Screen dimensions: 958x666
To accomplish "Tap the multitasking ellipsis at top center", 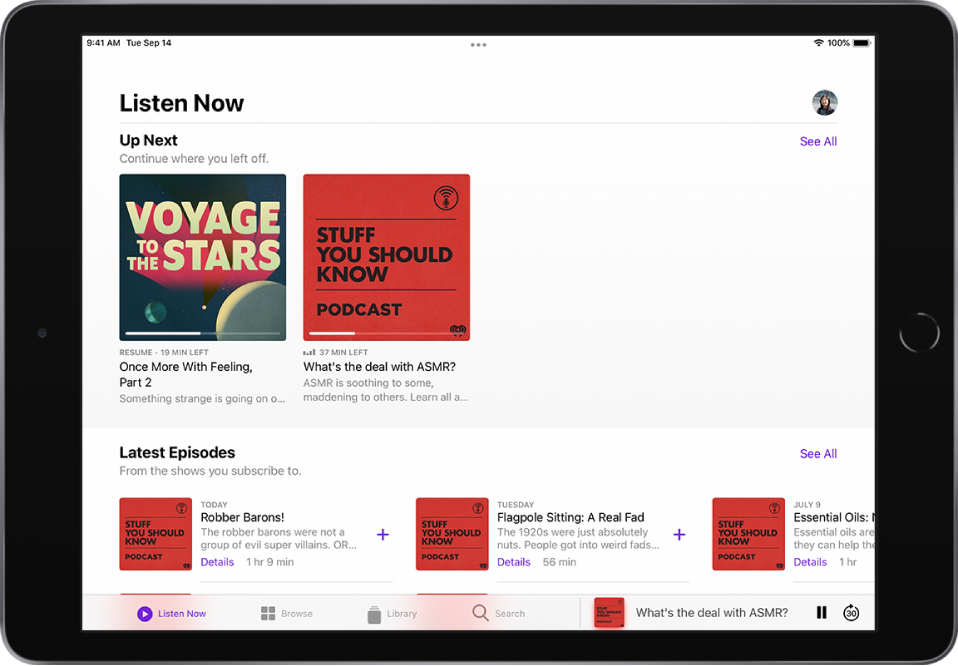I will pyautogui.click(x=478, y=44).
